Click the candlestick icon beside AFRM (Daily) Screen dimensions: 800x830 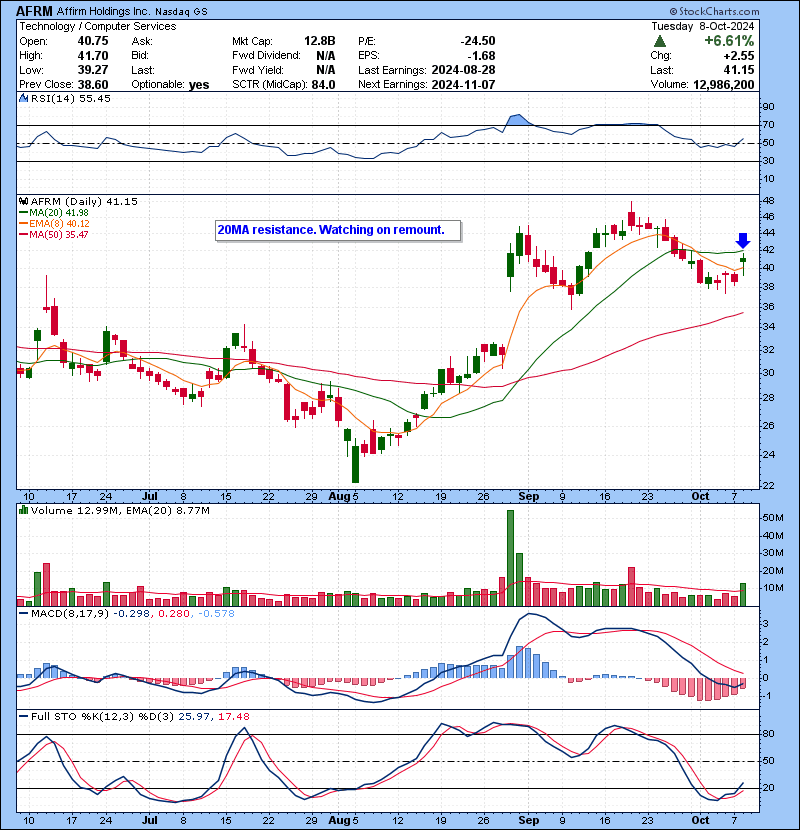pyautogui.click(x=24, y=201)
